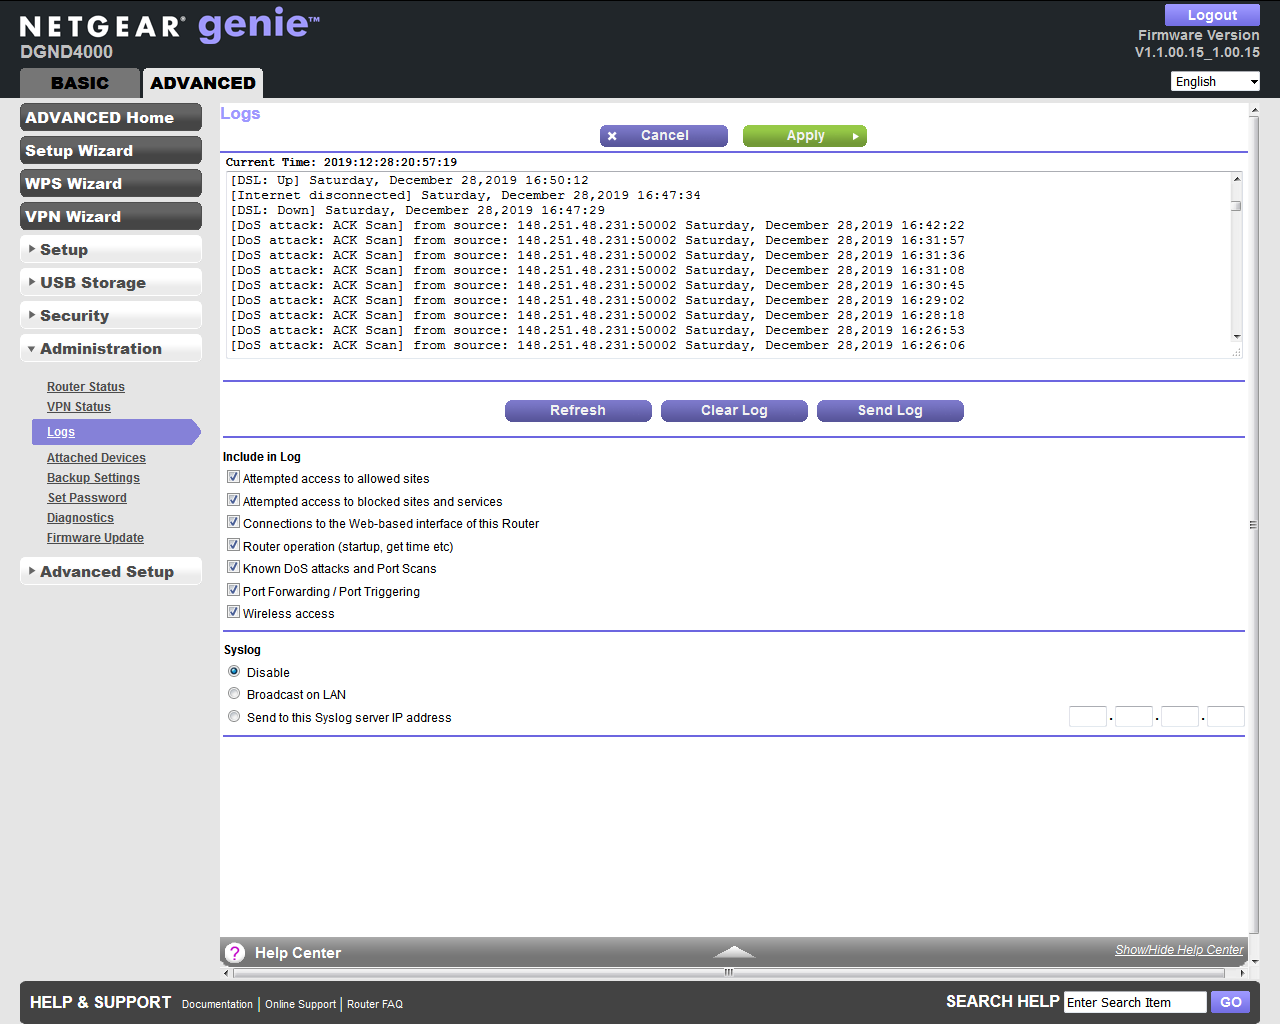Uncheck Known DoS attacks and Port Scans
The image size is (1280, 1024).
pyautogui.click(x=234, y=568)
